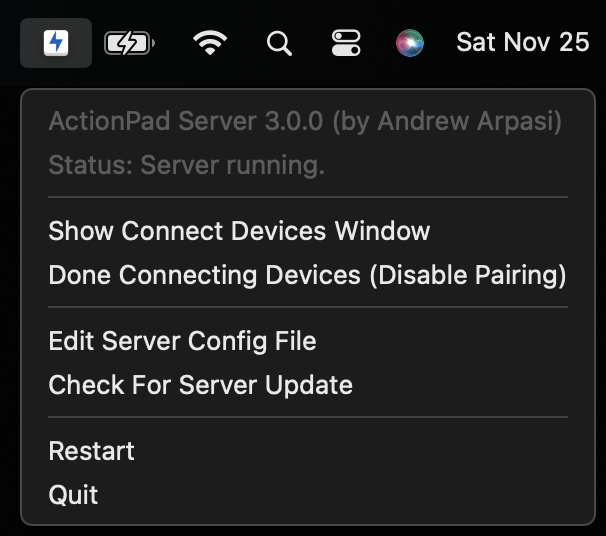This screenshot has width=606, height=536.
Task: Click the Sat Nov 25 date
Action: click(x=523, y=42)
